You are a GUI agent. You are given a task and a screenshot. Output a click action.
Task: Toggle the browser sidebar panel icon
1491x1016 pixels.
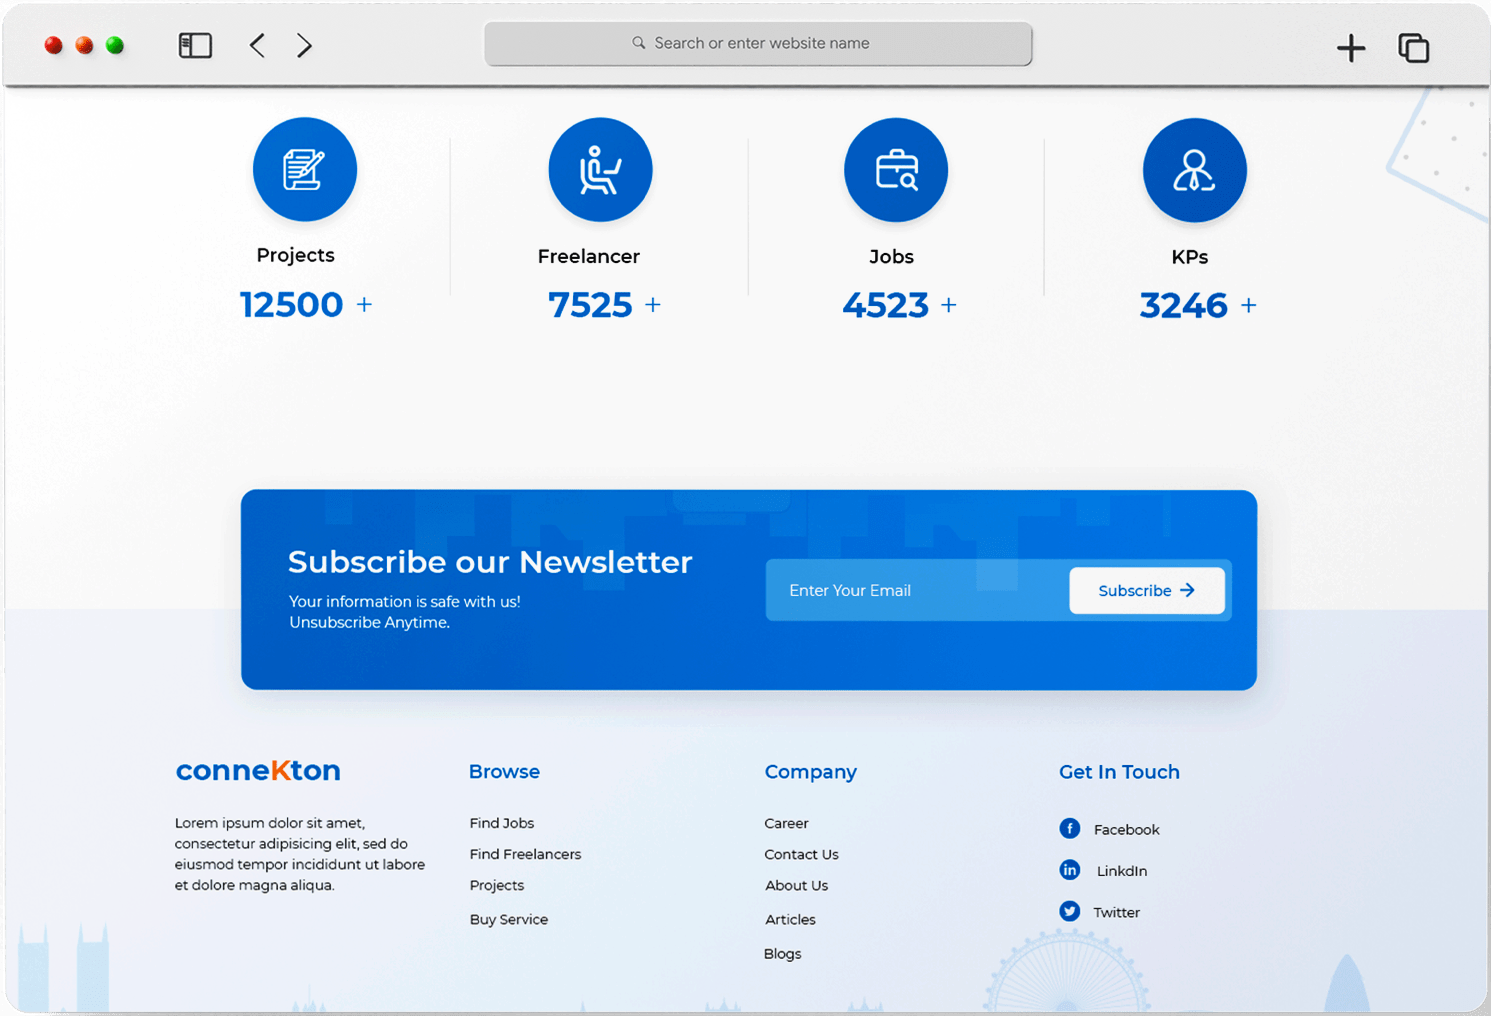195,46
